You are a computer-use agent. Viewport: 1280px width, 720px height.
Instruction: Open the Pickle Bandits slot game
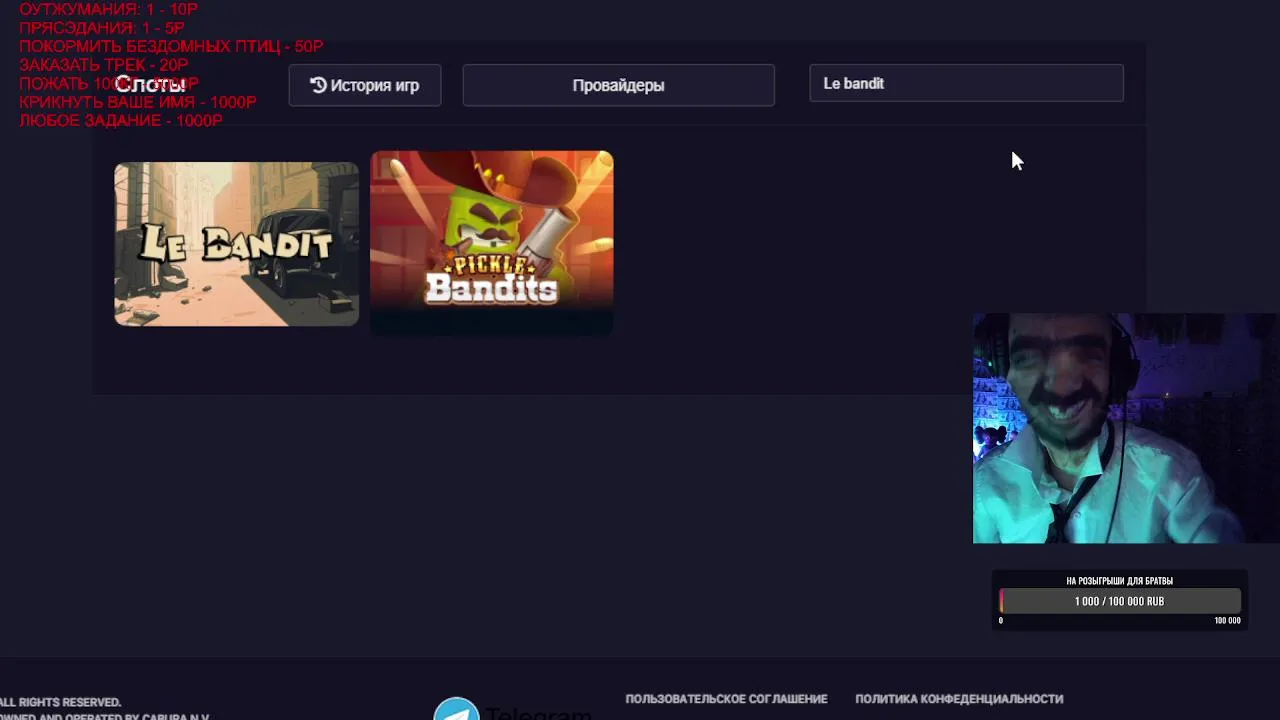coord(492,242)
